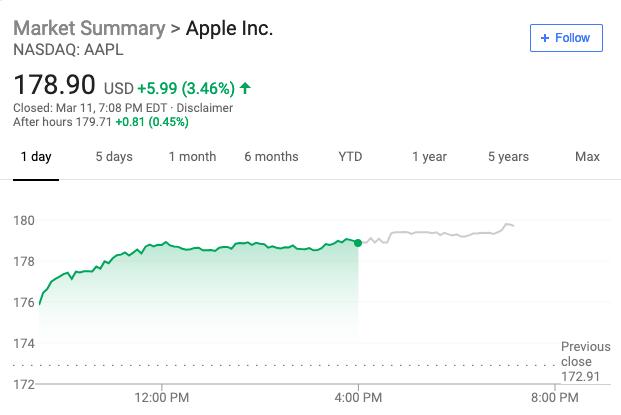Open the Disclaimer link
621x415 pixels.
click(x=204, y=108)
